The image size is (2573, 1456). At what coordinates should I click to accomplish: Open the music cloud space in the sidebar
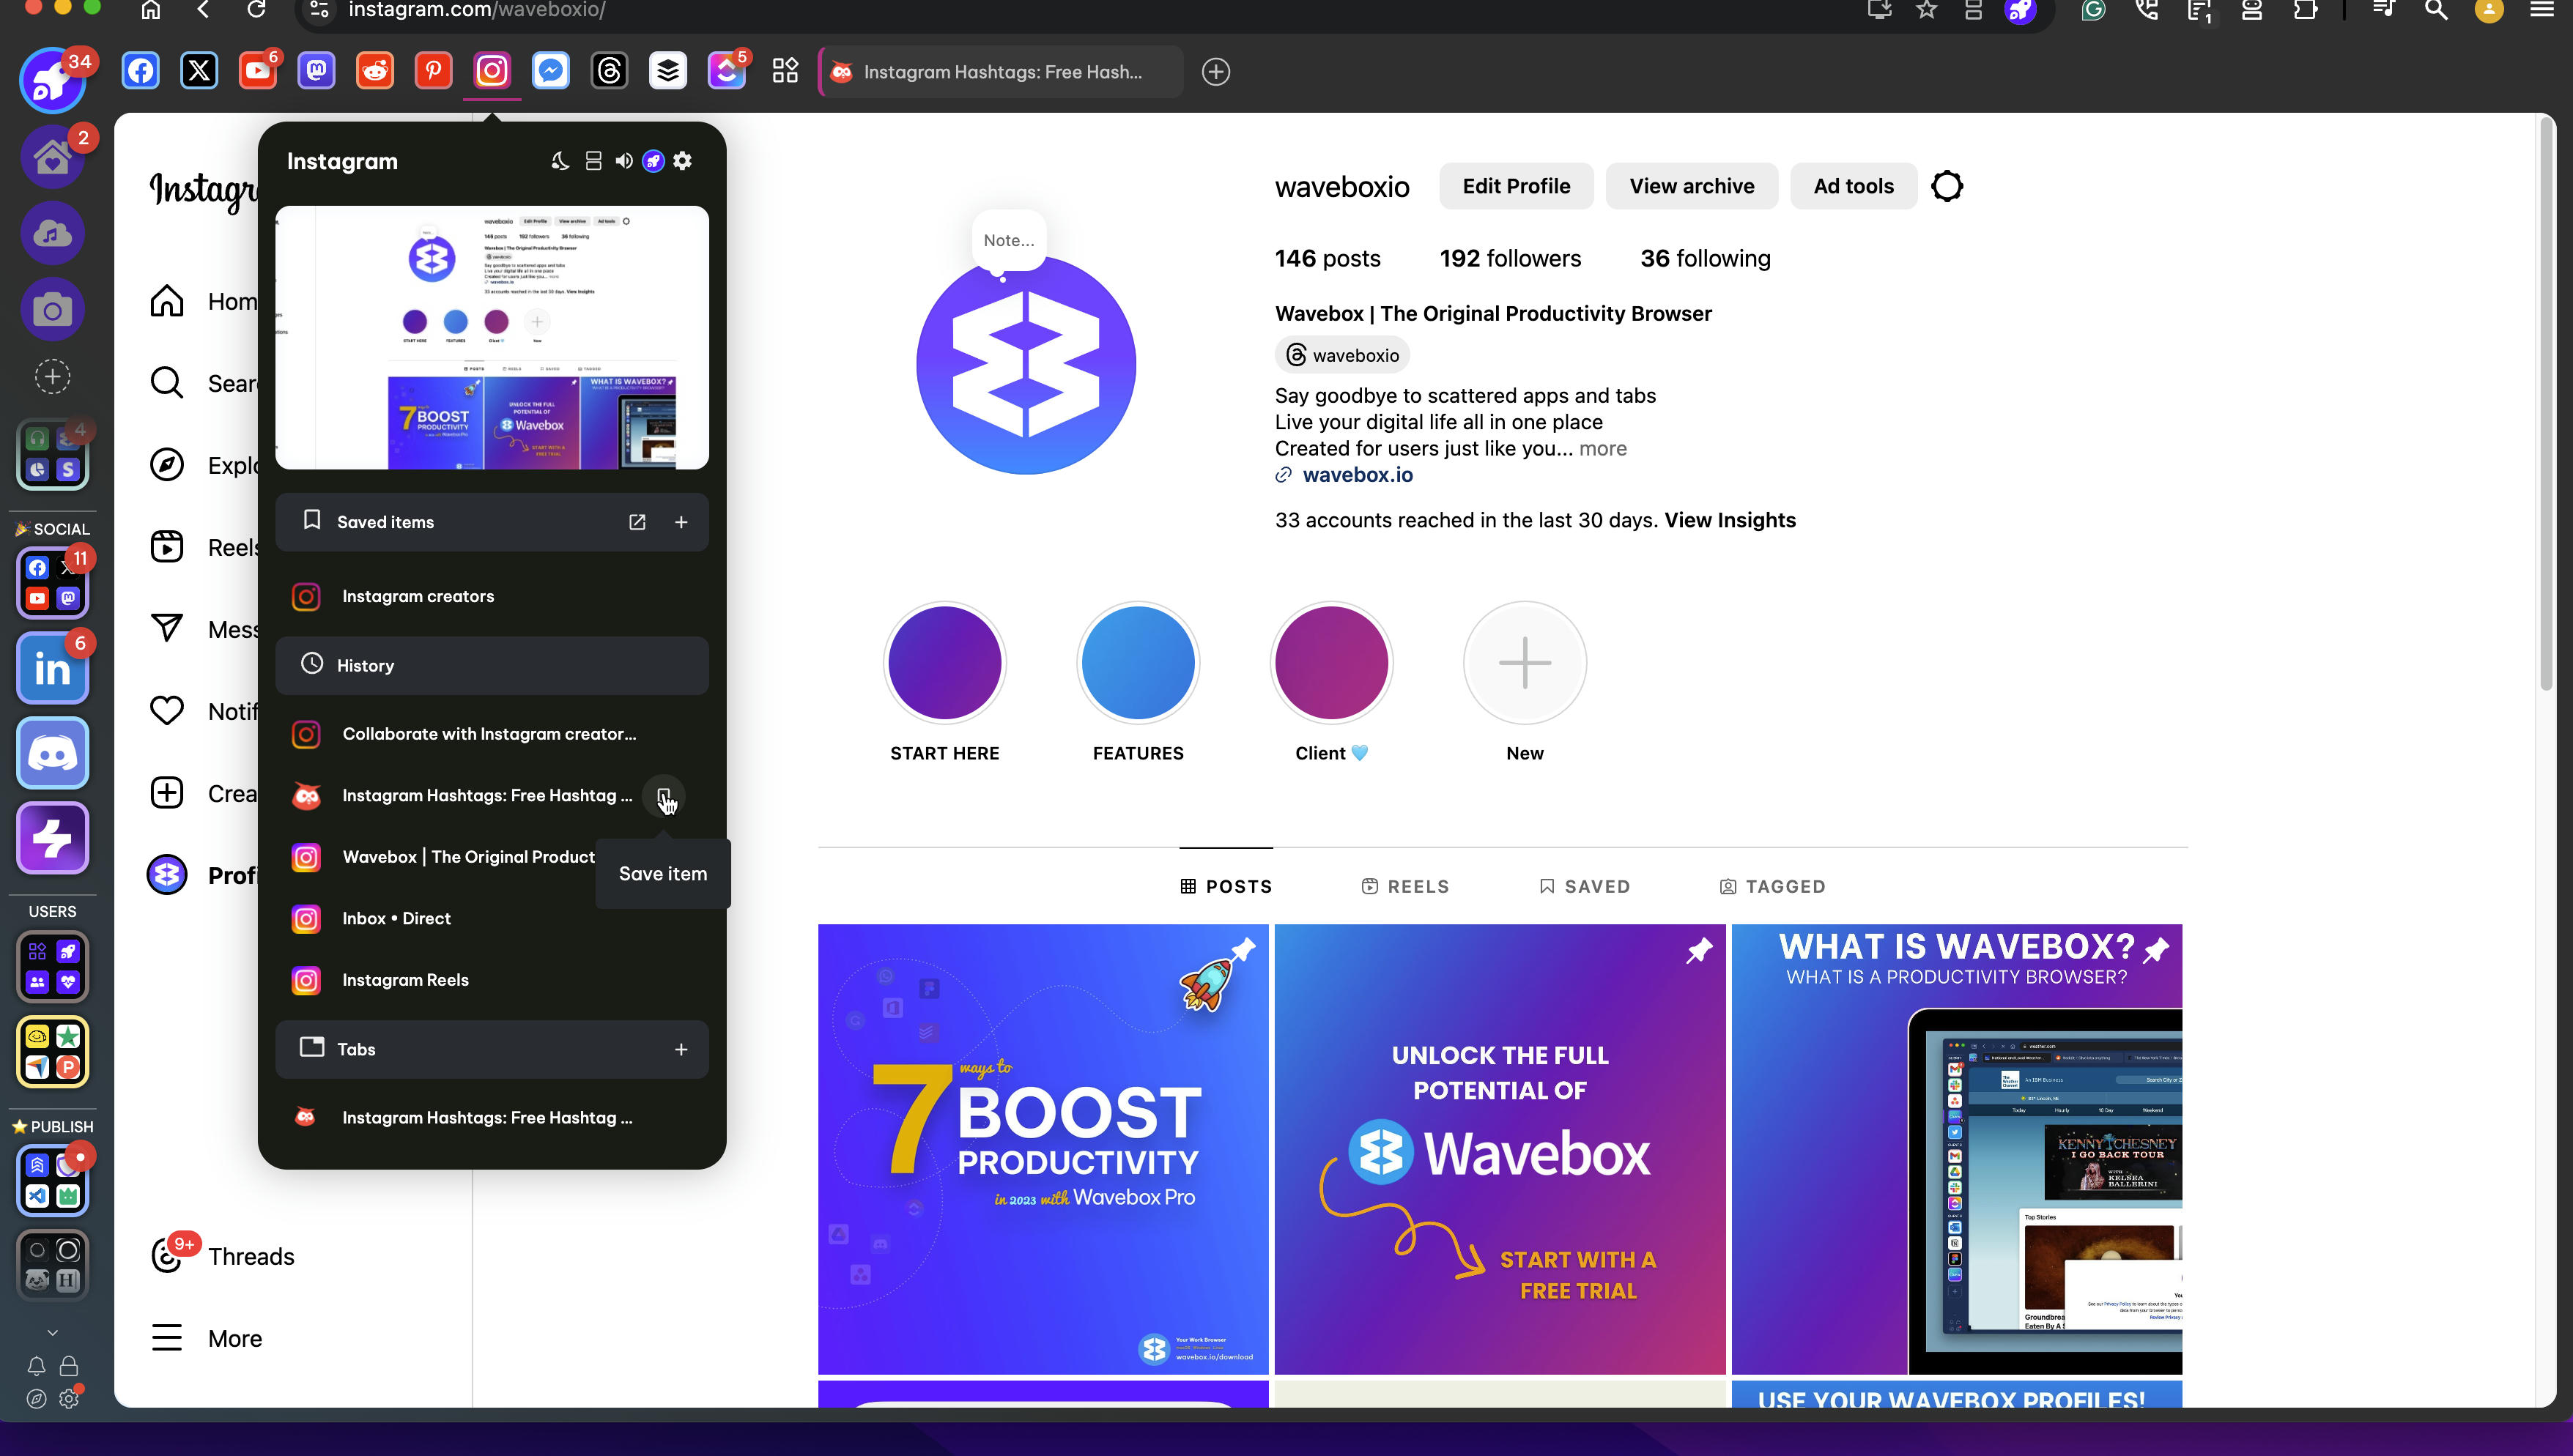[x=52, y=234]
